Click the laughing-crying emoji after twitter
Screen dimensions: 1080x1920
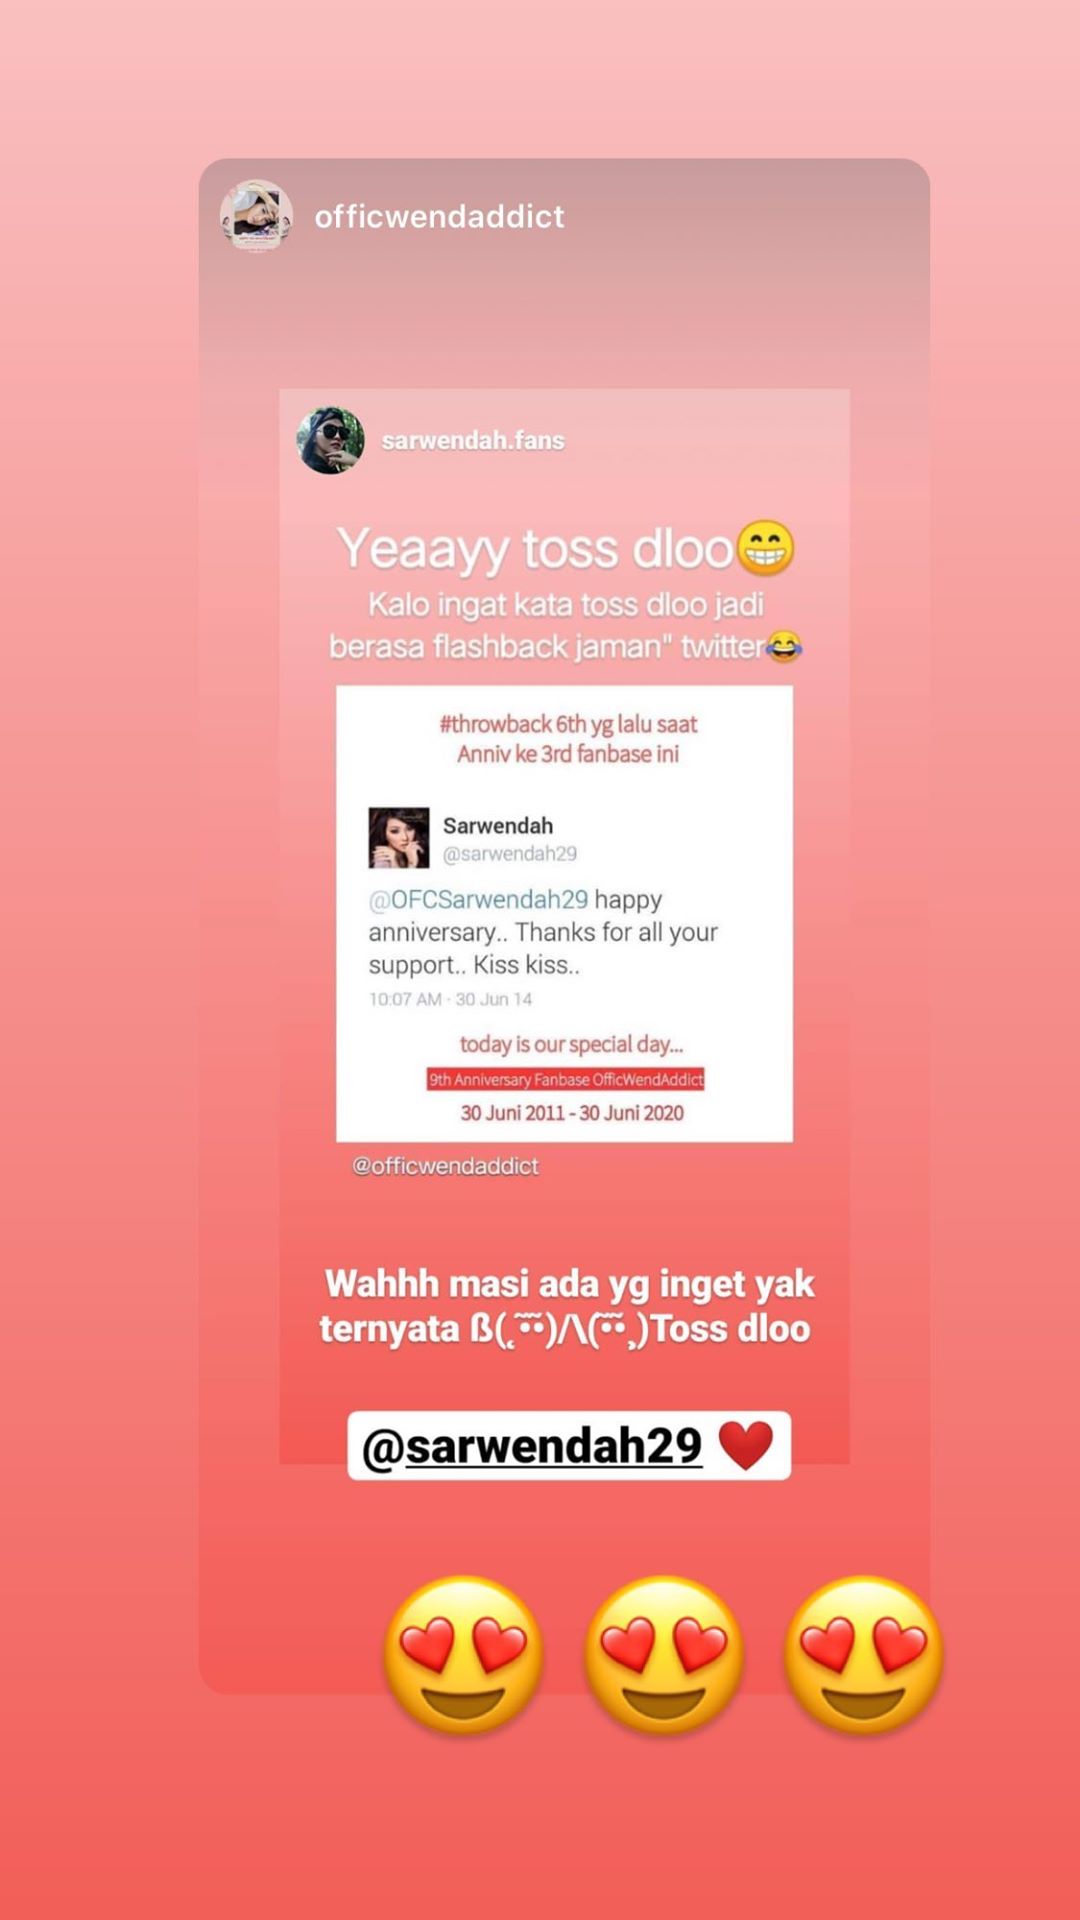pyautogui.click(x=784, y=647)
